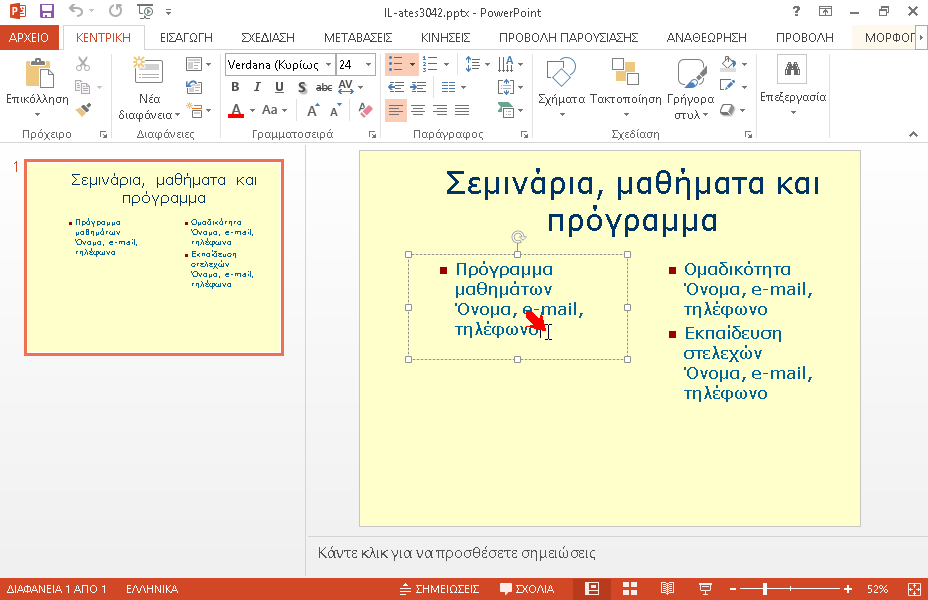Copy the selection using the Copy icon
This screenshot has width=928, height=600.
[x=83, y=88]
